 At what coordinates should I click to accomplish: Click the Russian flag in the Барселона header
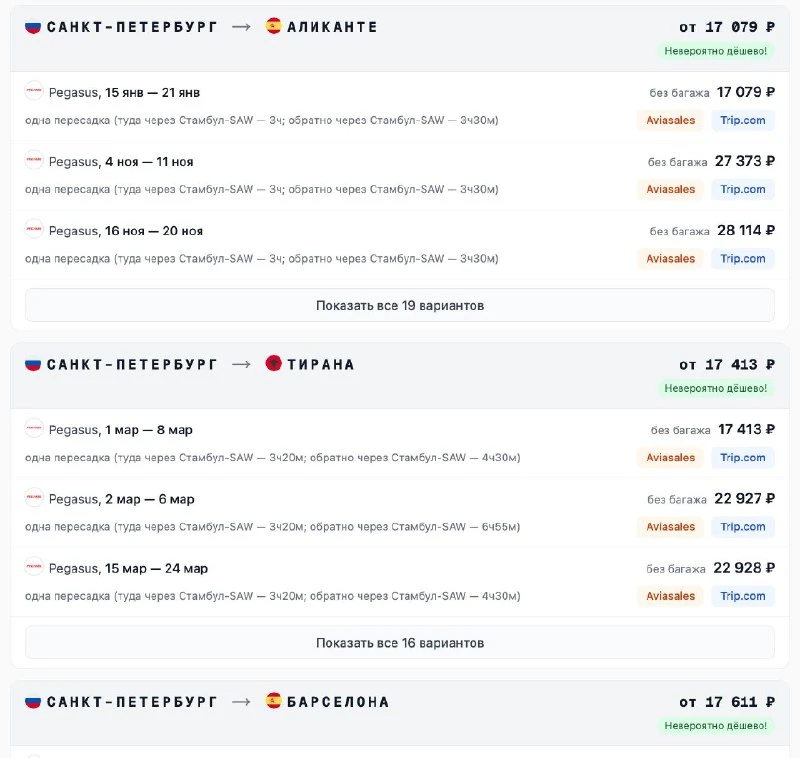33,702
